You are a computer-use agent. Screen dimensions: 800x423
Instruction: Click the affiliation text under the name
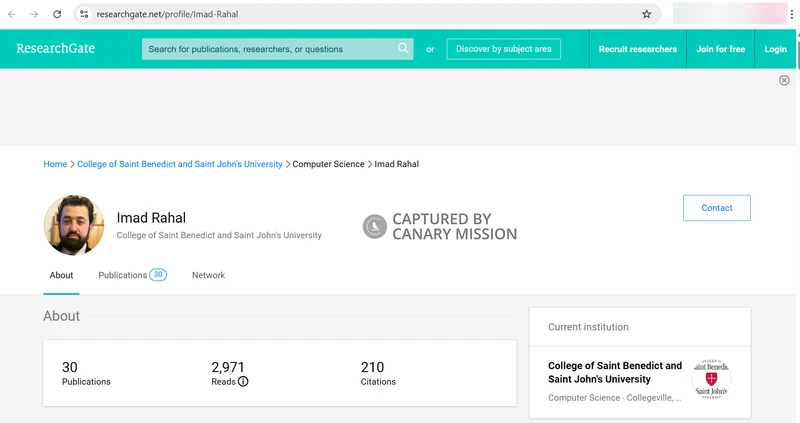[x=219, y=235]
